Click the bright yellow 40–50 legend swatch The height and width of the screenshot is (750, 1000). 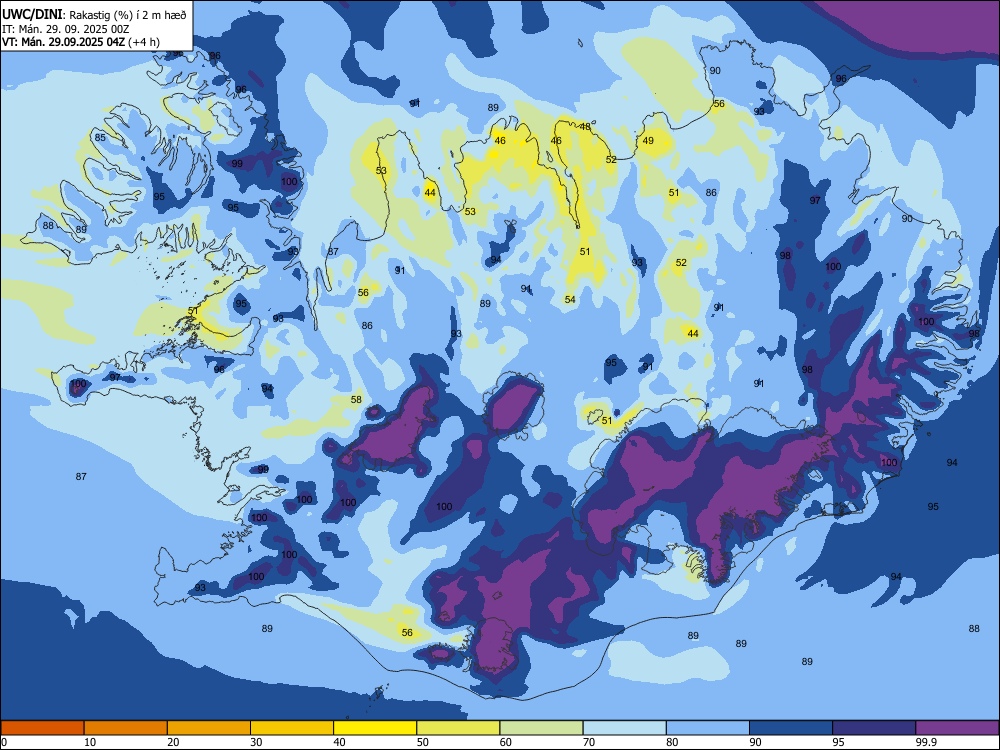tap(375, 728)
